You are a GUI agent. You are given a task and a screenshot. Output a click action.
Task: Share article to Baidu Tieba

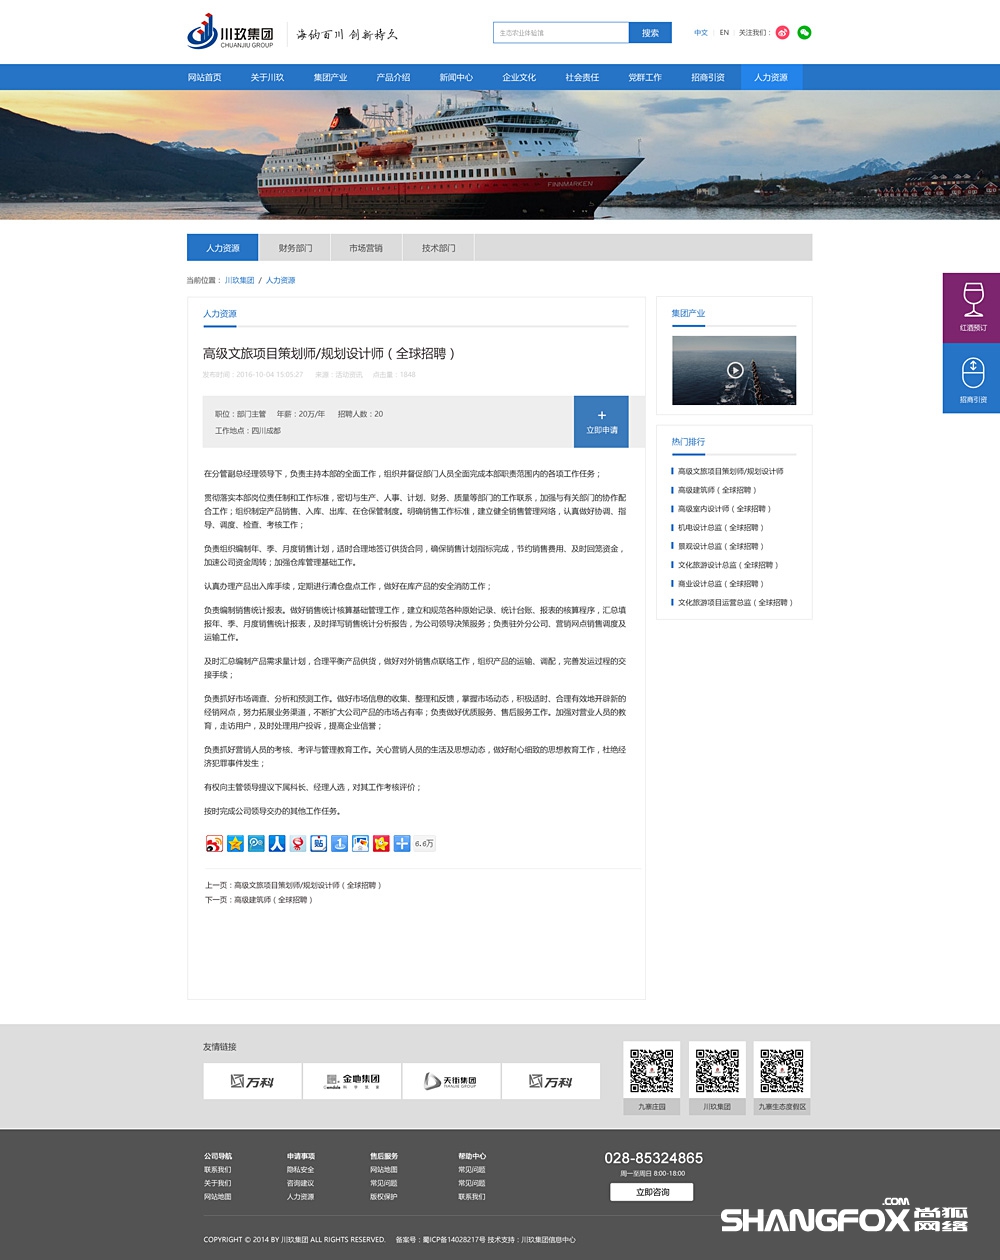[319, 843]
